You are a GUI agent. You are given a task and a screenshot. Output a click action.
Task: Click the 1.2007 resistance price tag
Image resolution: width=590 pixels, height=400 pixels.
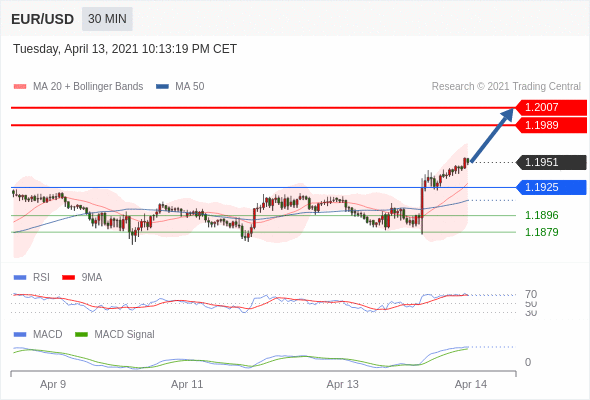(x=551, y=107)
